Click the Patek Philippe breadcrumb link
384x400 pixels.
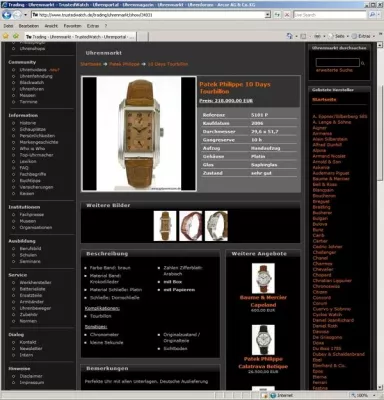(x=124, y=64)
